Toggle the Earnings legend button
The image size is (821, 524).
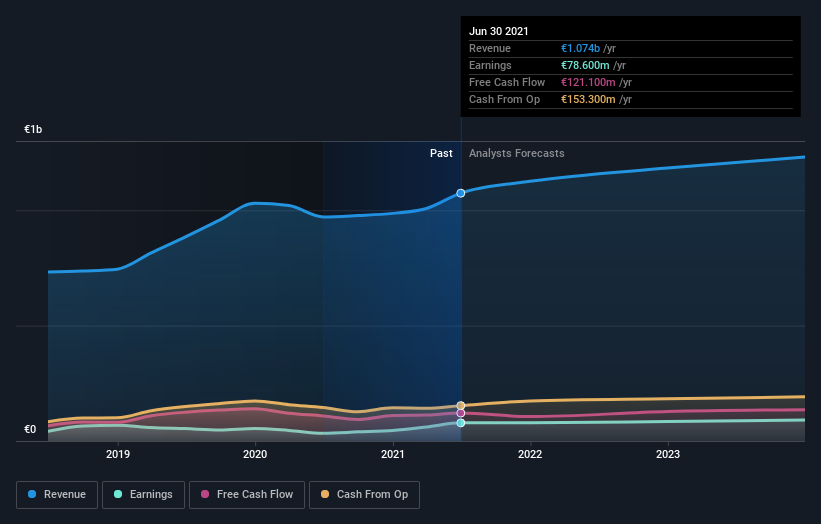pos(143,495)
